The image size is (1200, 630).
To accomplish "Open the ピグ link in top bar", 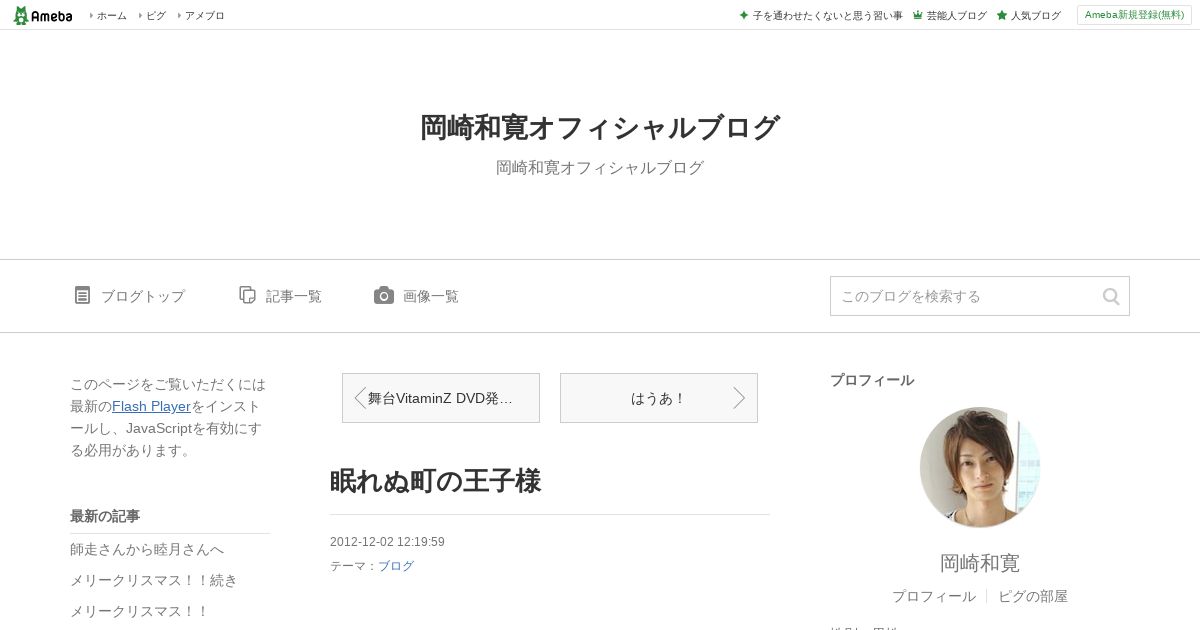I will [156, 16].
